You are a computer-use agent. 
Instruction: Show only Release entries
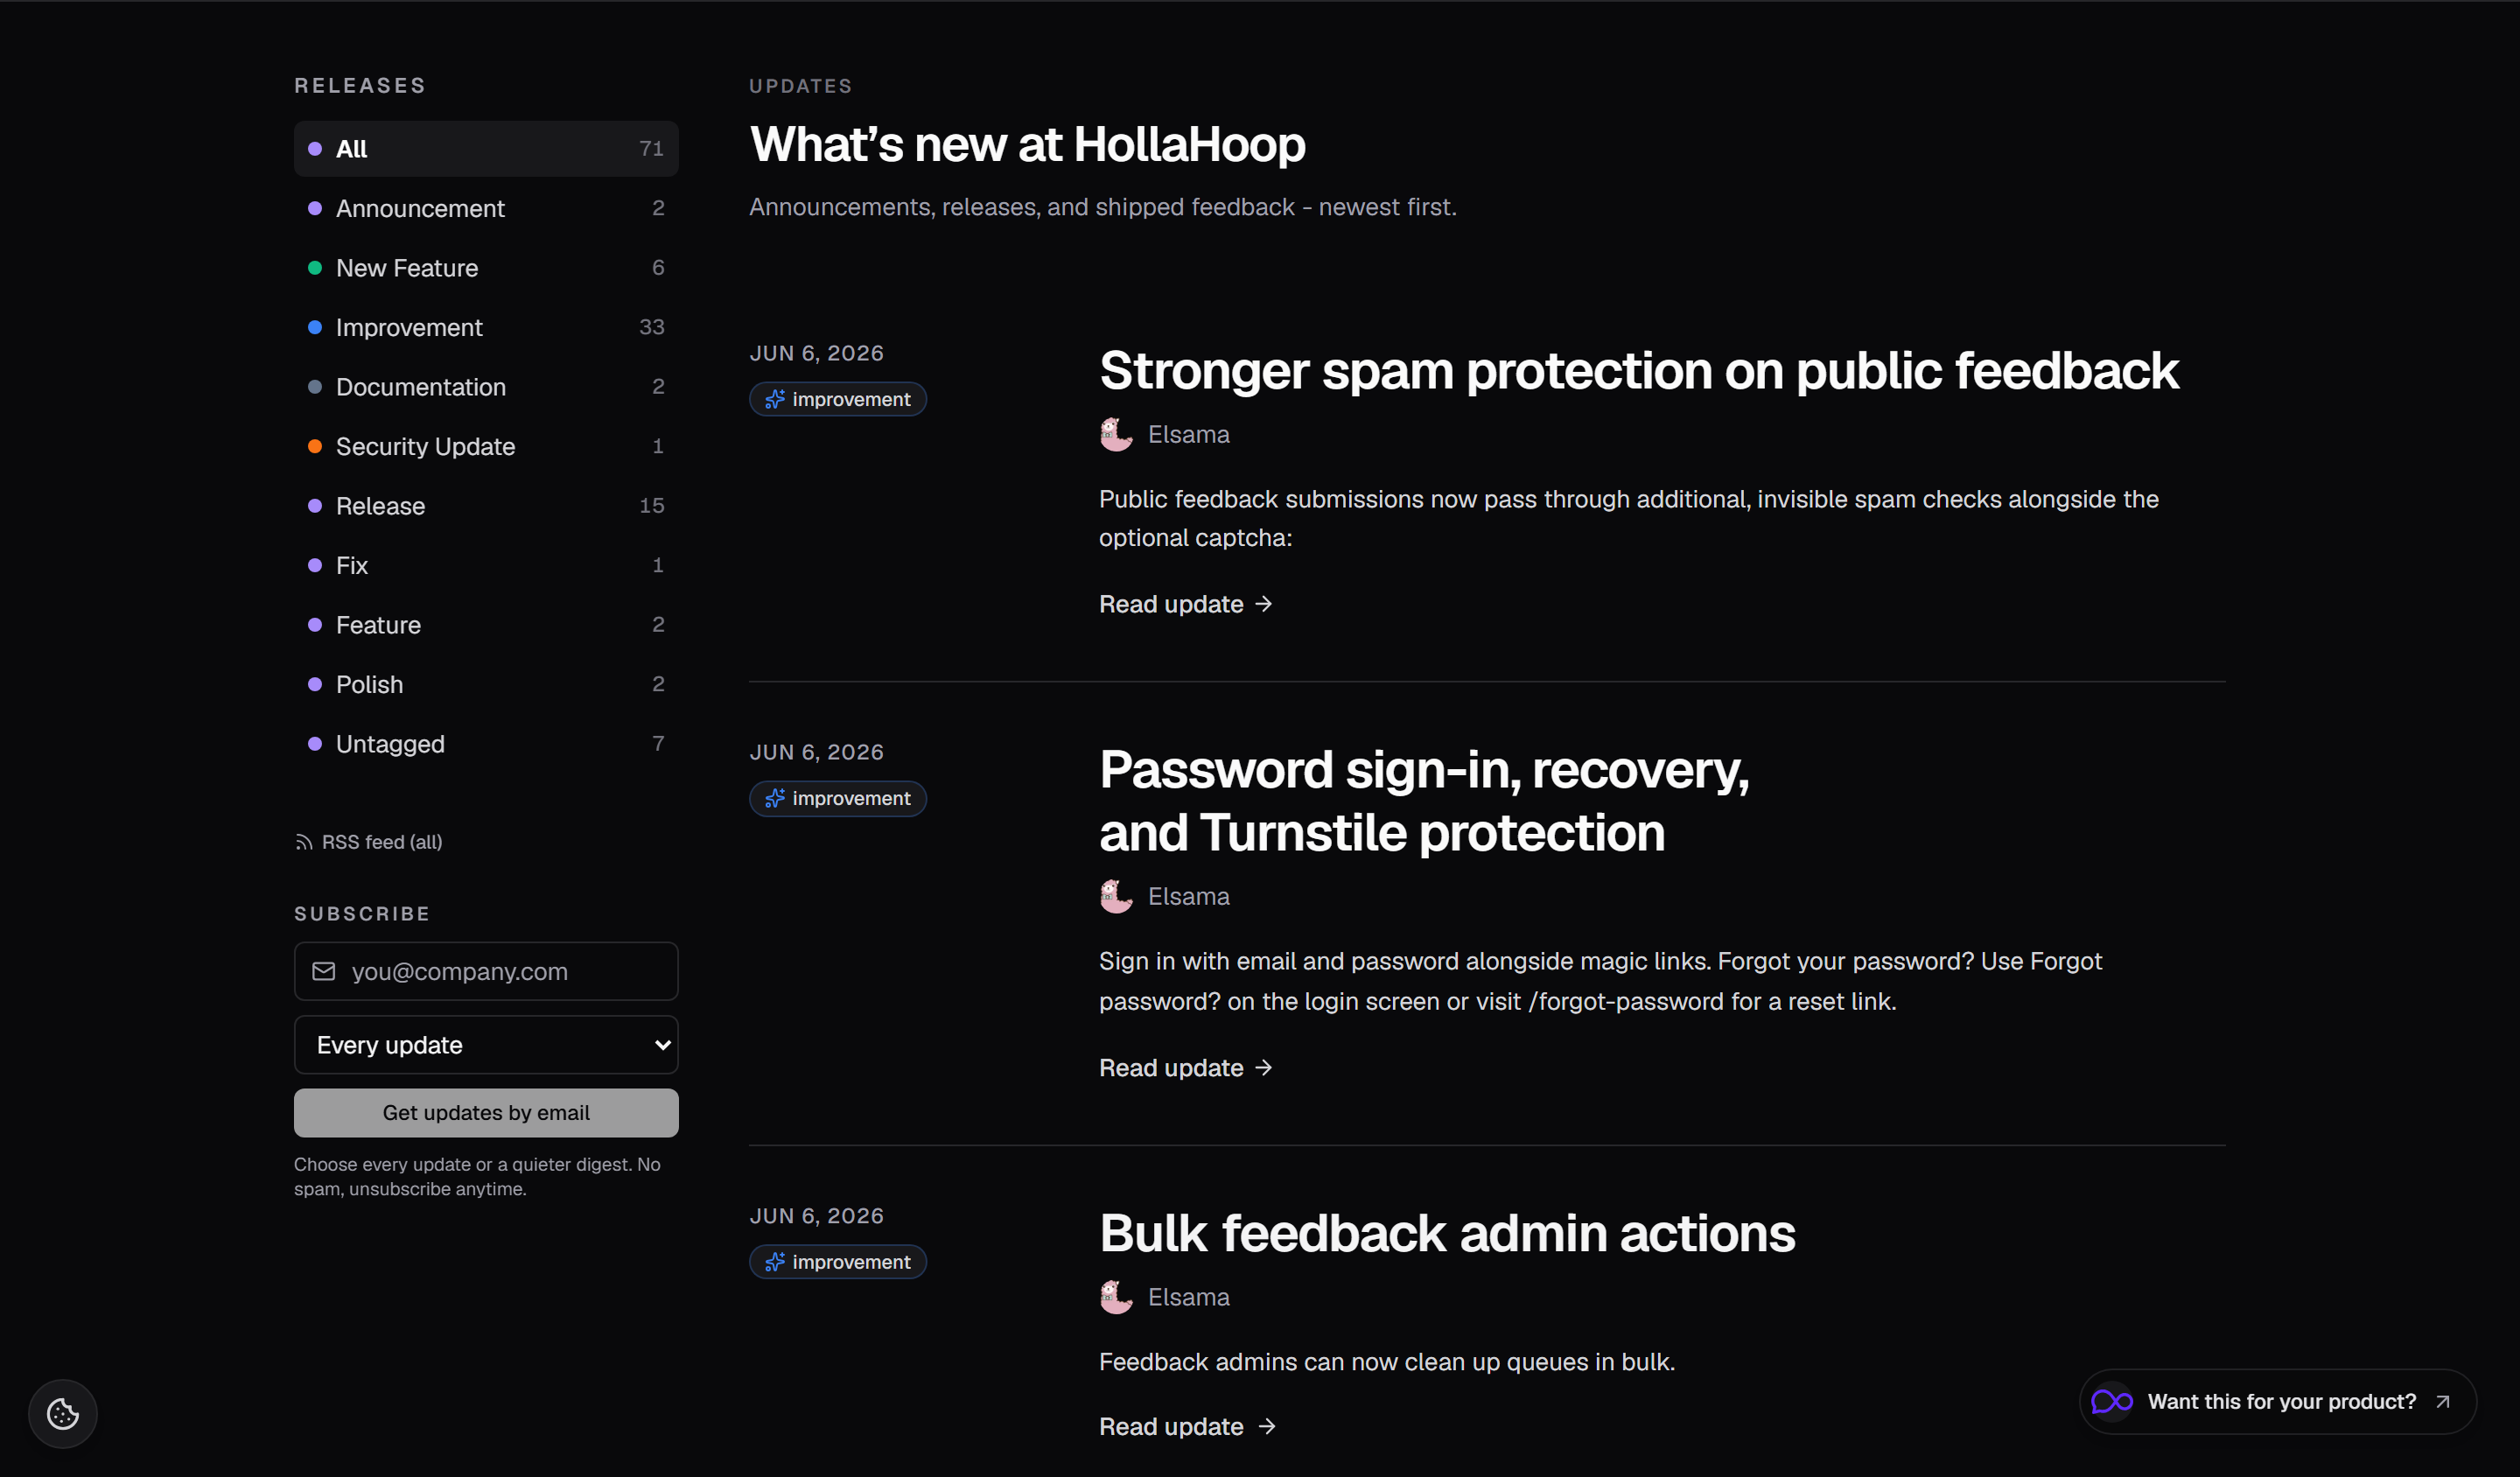486,506
